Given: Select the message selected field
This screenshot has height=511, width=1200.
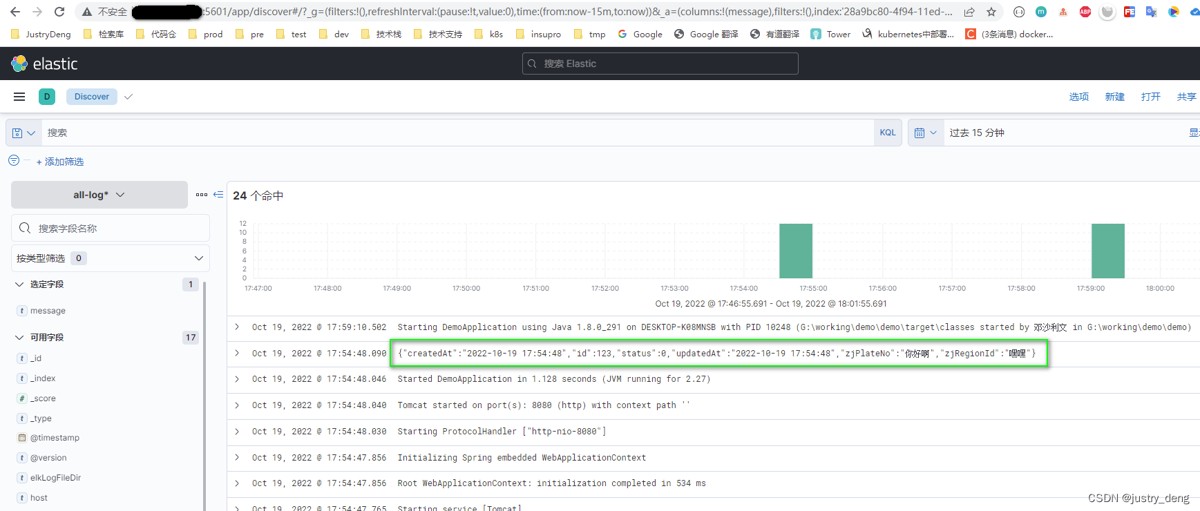Looking at the screenshot, I should [x=48, y=311].
